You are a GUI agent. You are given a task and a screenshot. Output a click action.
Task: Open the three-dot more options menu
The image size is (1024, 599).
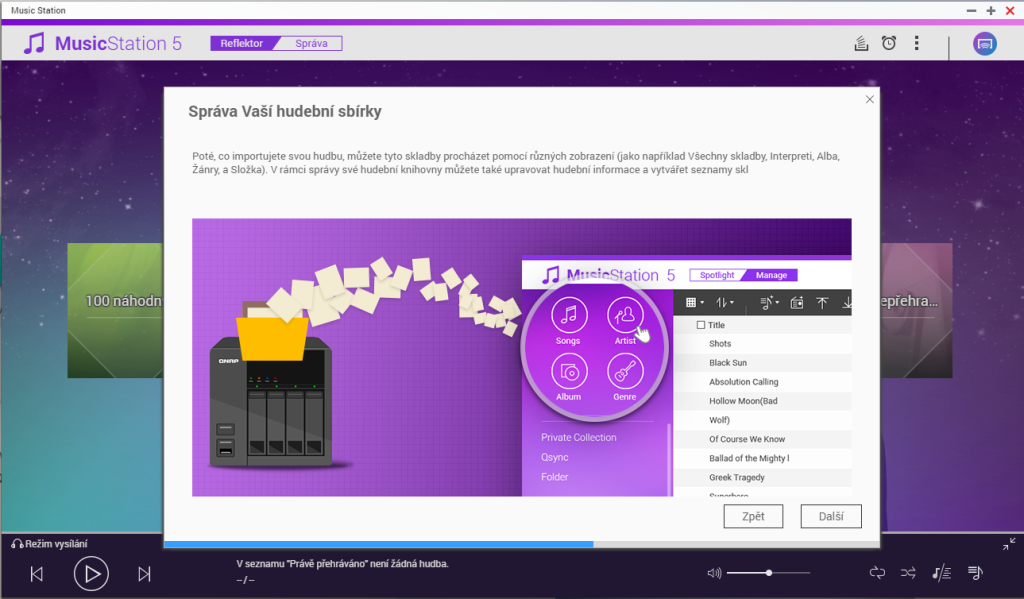point(917,43)
